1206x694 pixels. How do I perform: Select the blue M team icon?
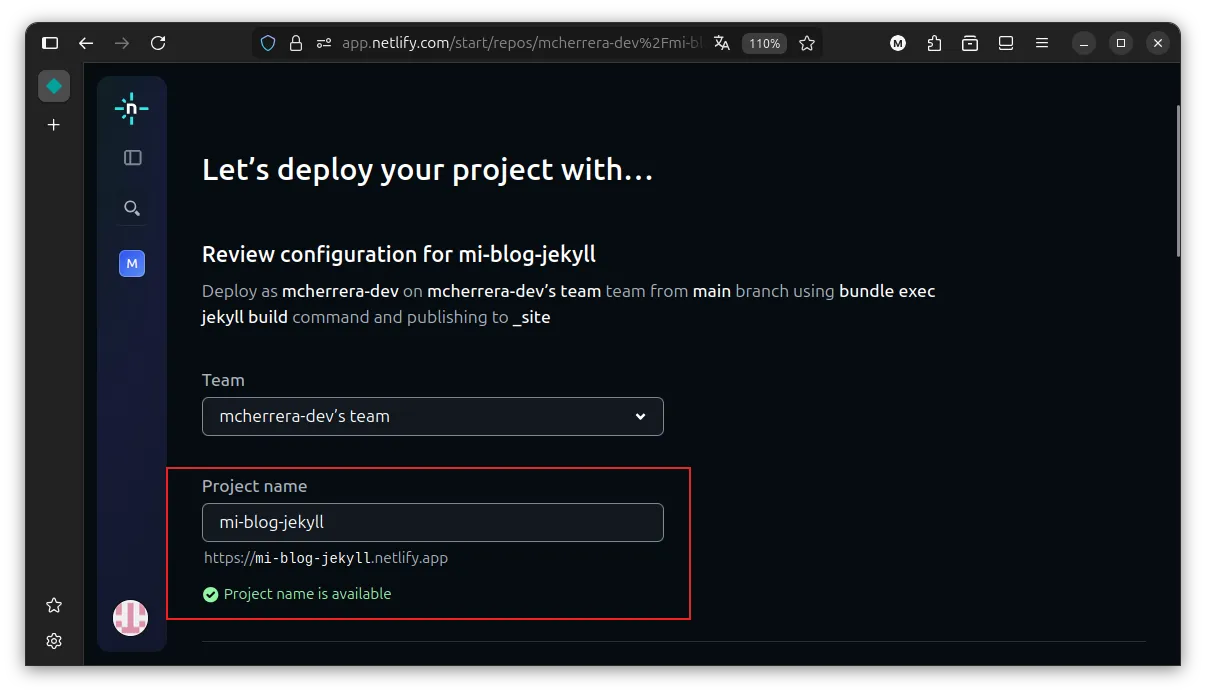[x=132, y=264]
